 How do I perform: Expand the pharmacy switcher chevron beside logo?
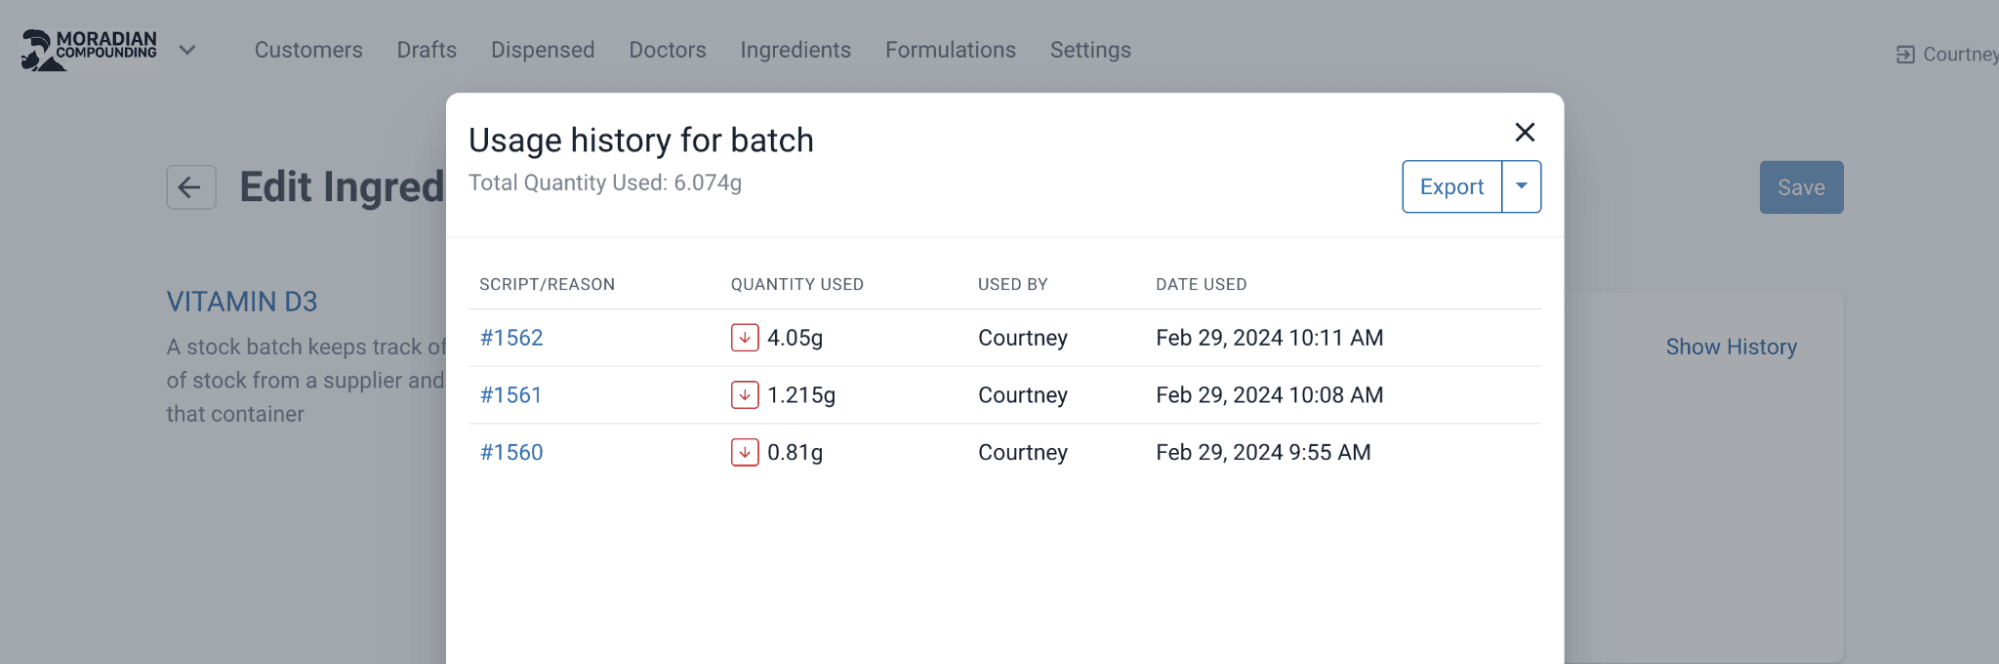[x=187, y=50]
